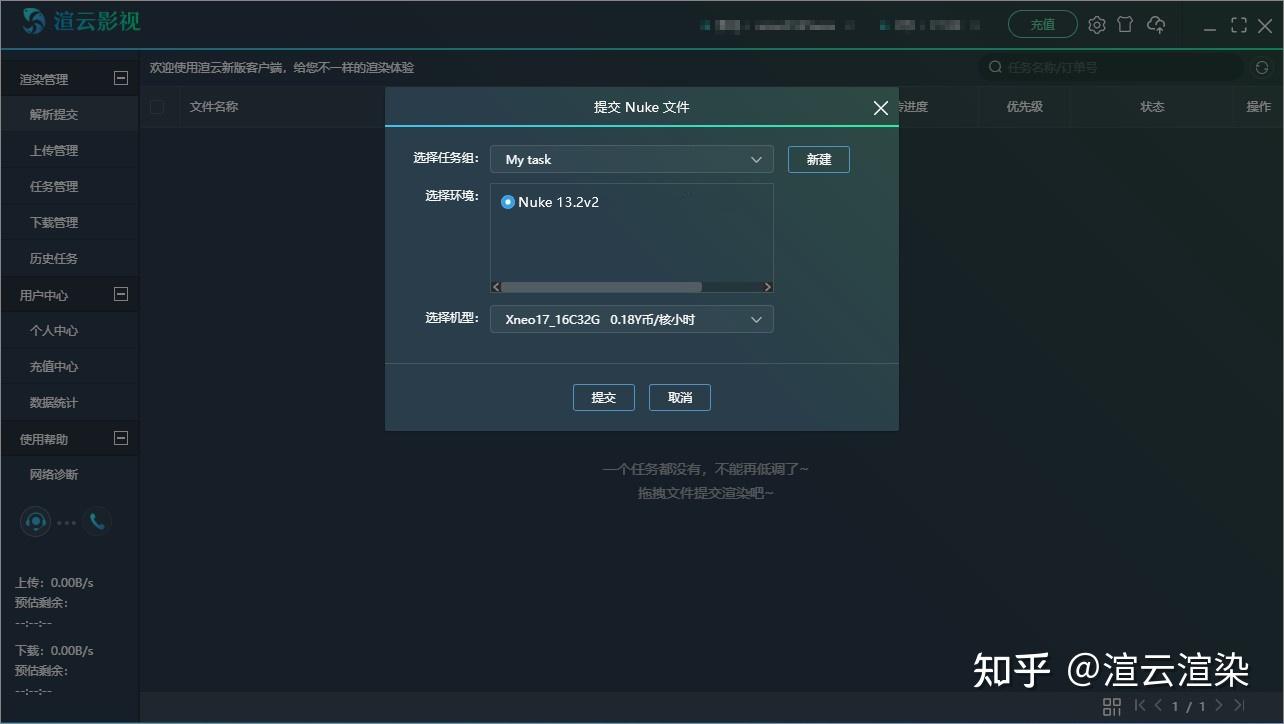The image size is (1284, 724).
Task: Click the grid view icon in status bar
Action: click(1111, 706)
